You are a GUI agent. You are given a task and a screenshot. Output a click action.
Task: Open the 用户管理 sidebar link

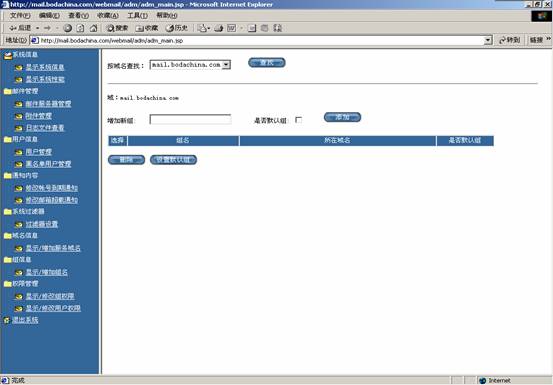pos(38,152)
